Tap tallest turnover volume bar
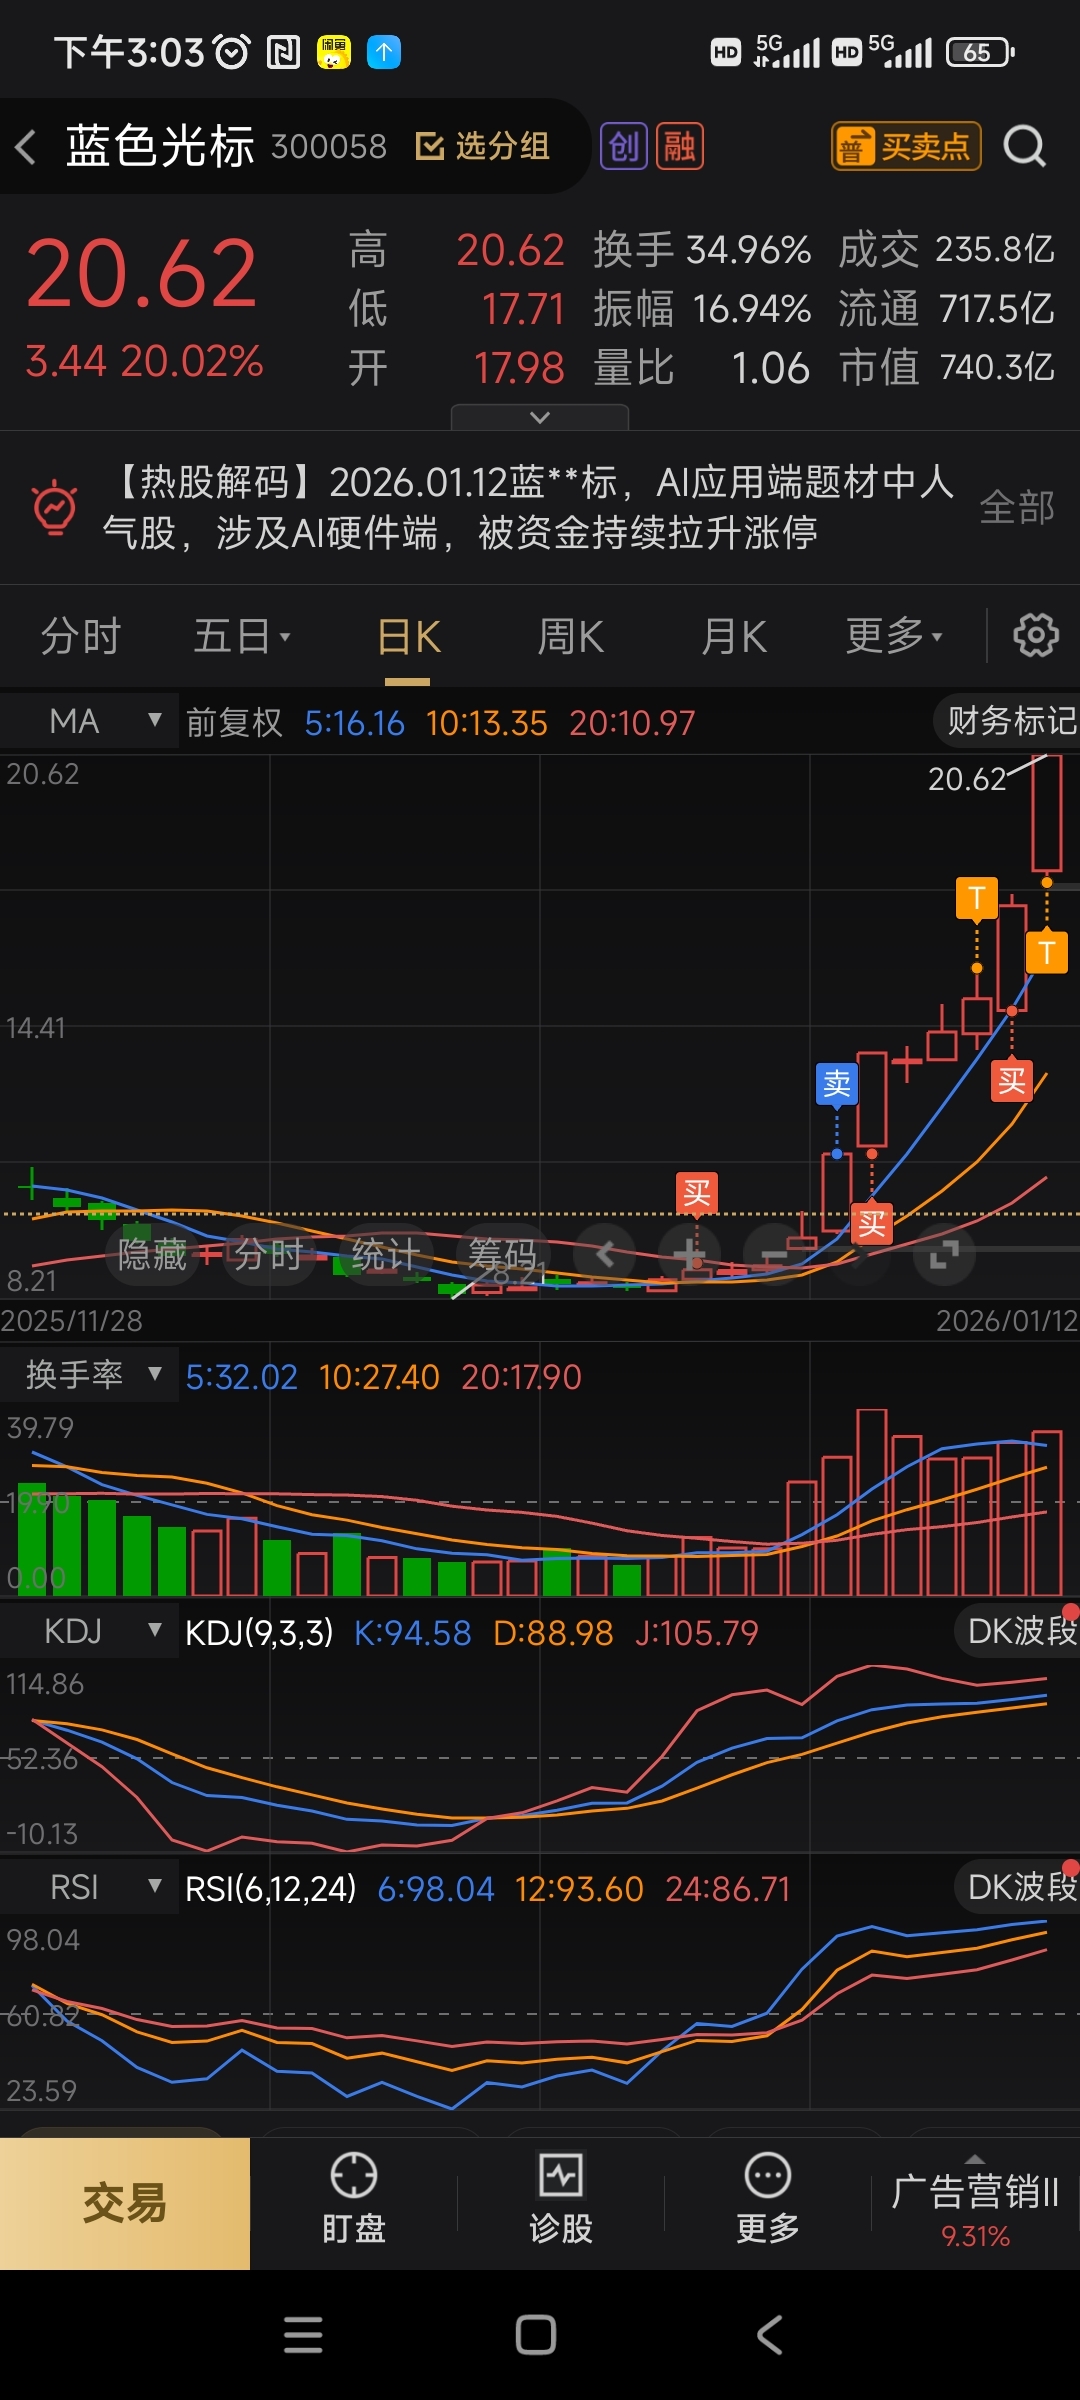Screen dimensions: 1080x2400 pyautogui.click(x=872, y=1502)
